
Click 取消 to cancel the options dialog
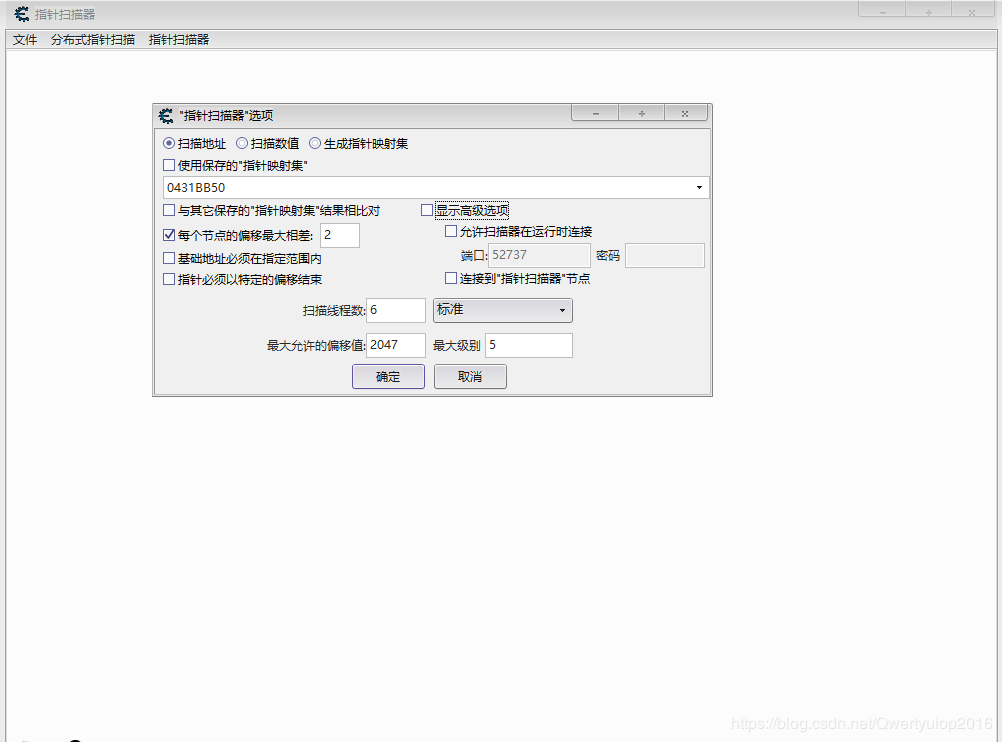click(470, 377)
